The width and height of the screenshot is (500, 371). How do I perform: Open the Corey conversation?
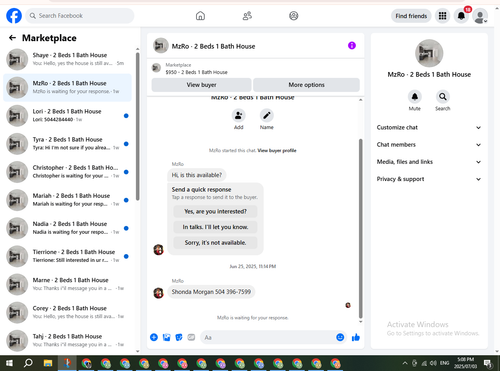pyautogui.click(x=68, y=312)
